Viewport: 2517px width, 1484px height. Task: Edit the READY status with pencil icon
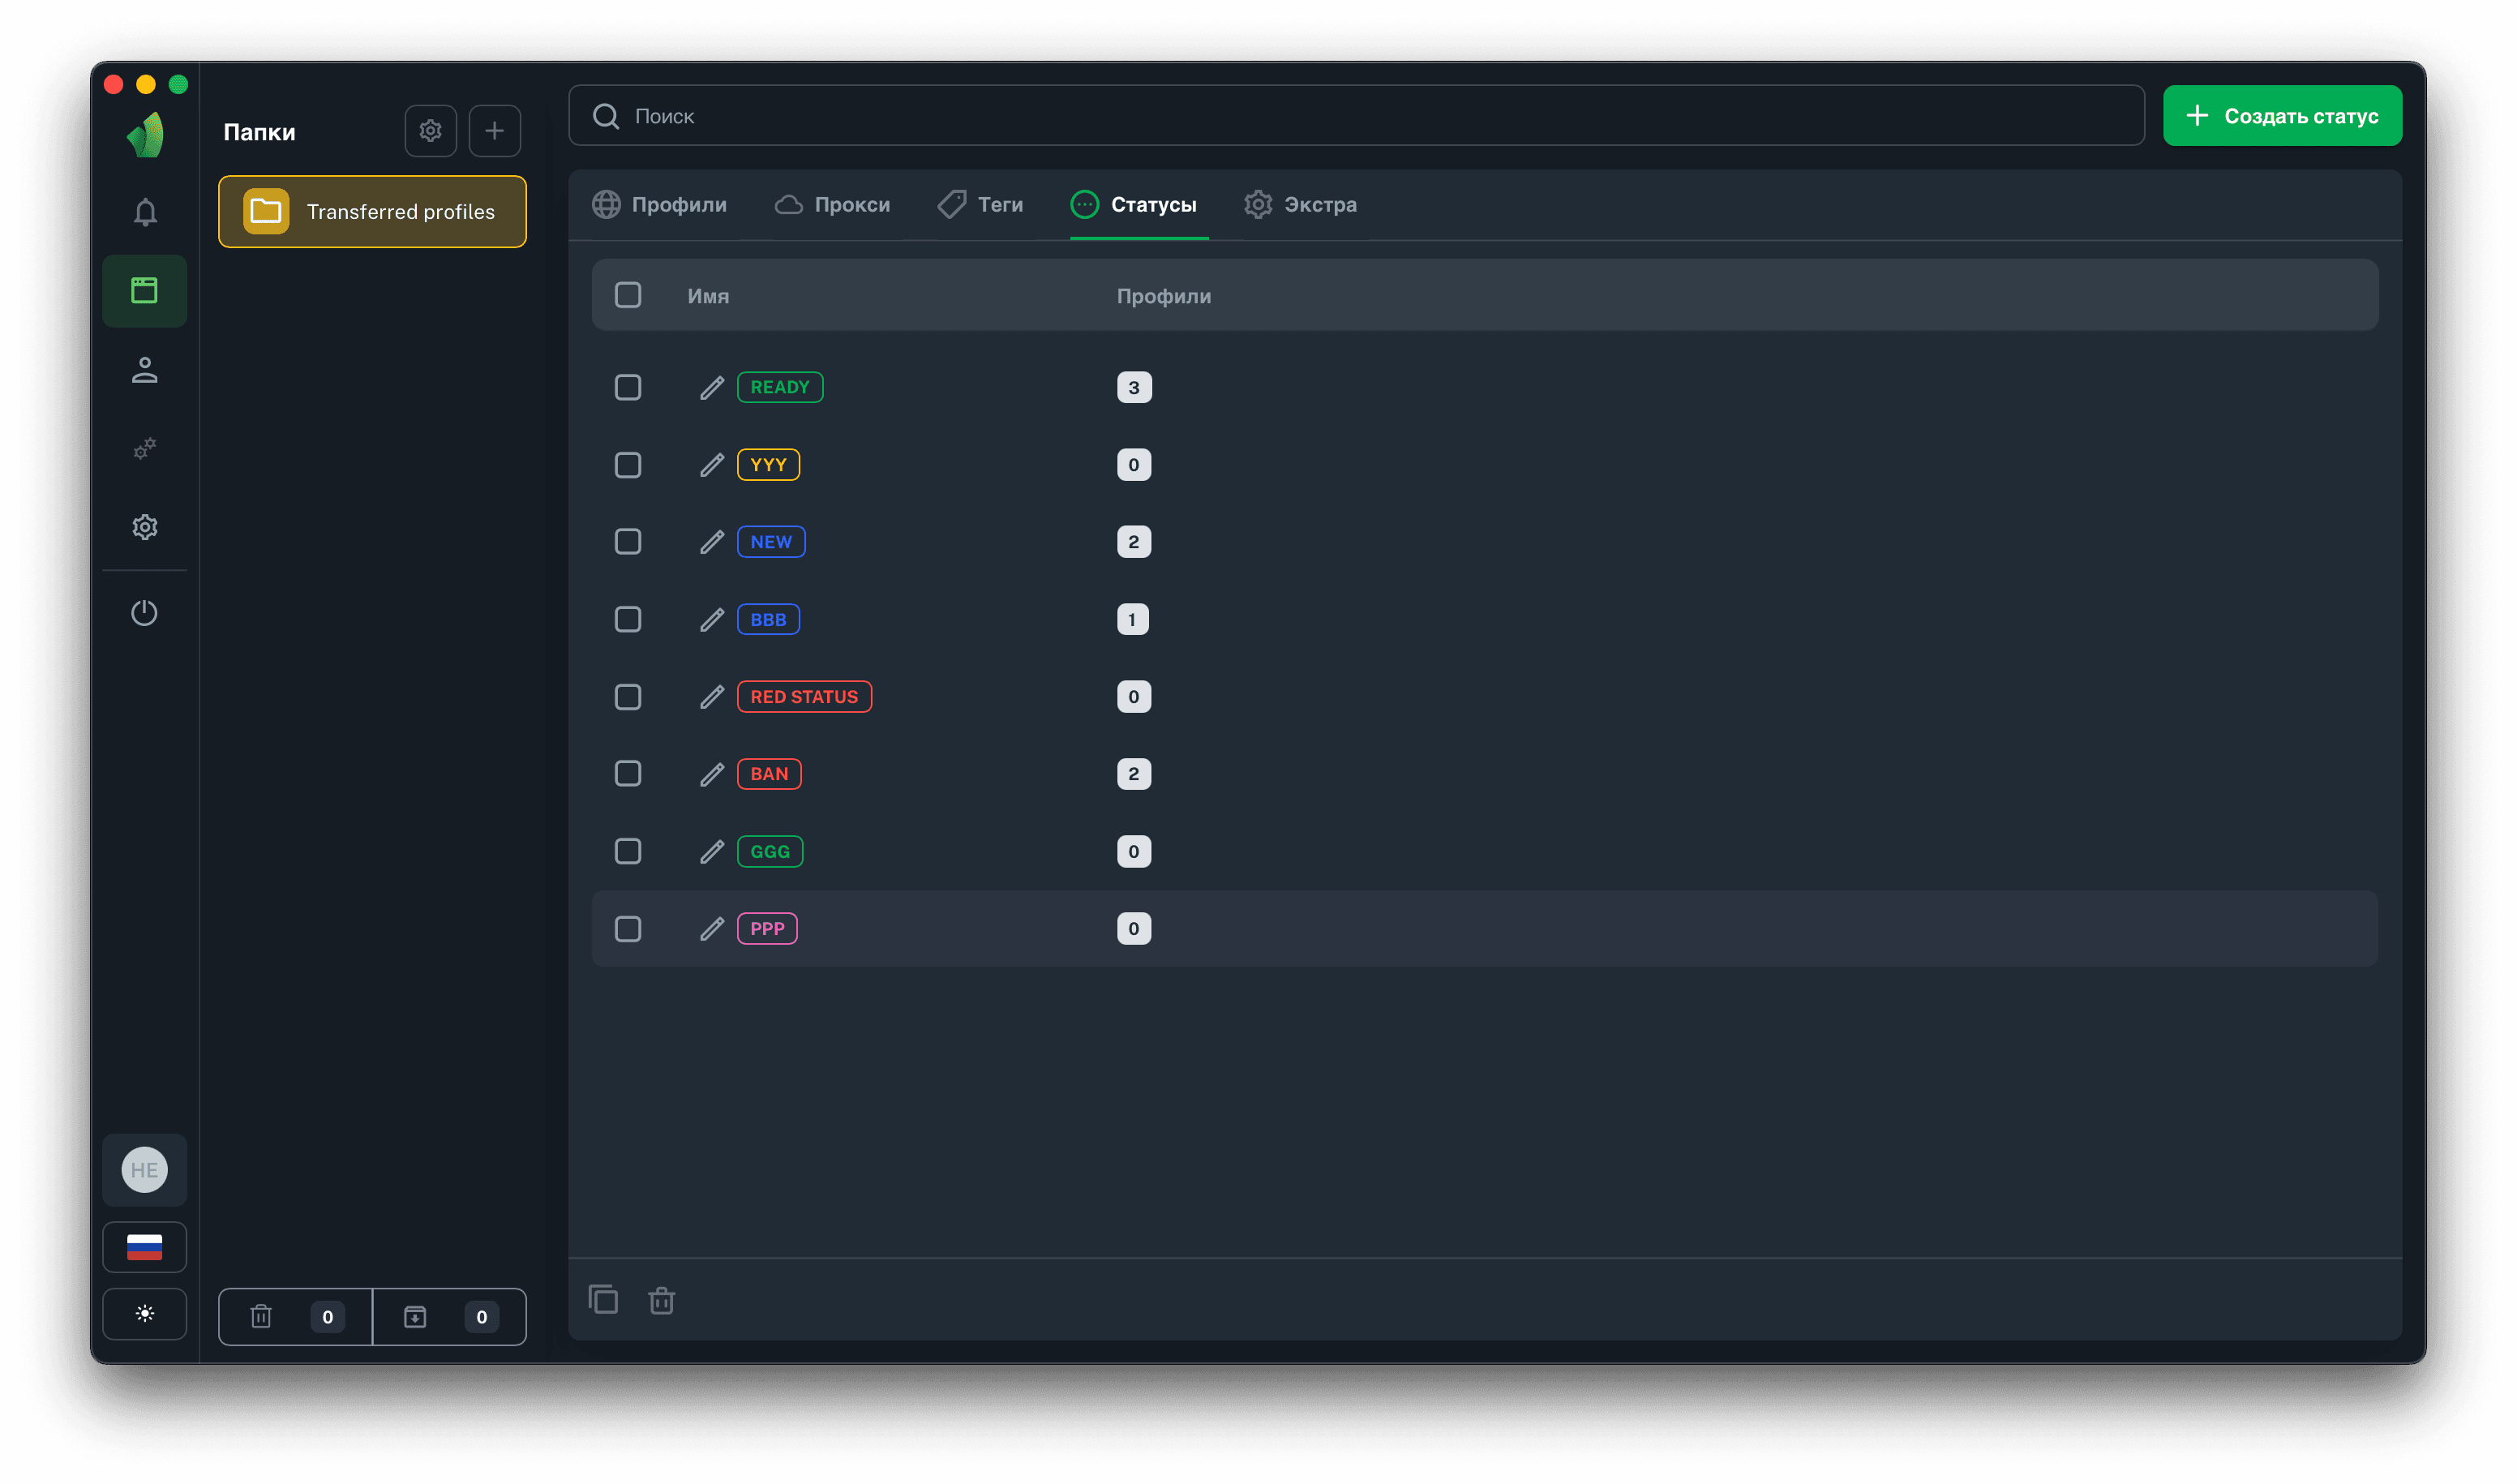coord(711,388)
